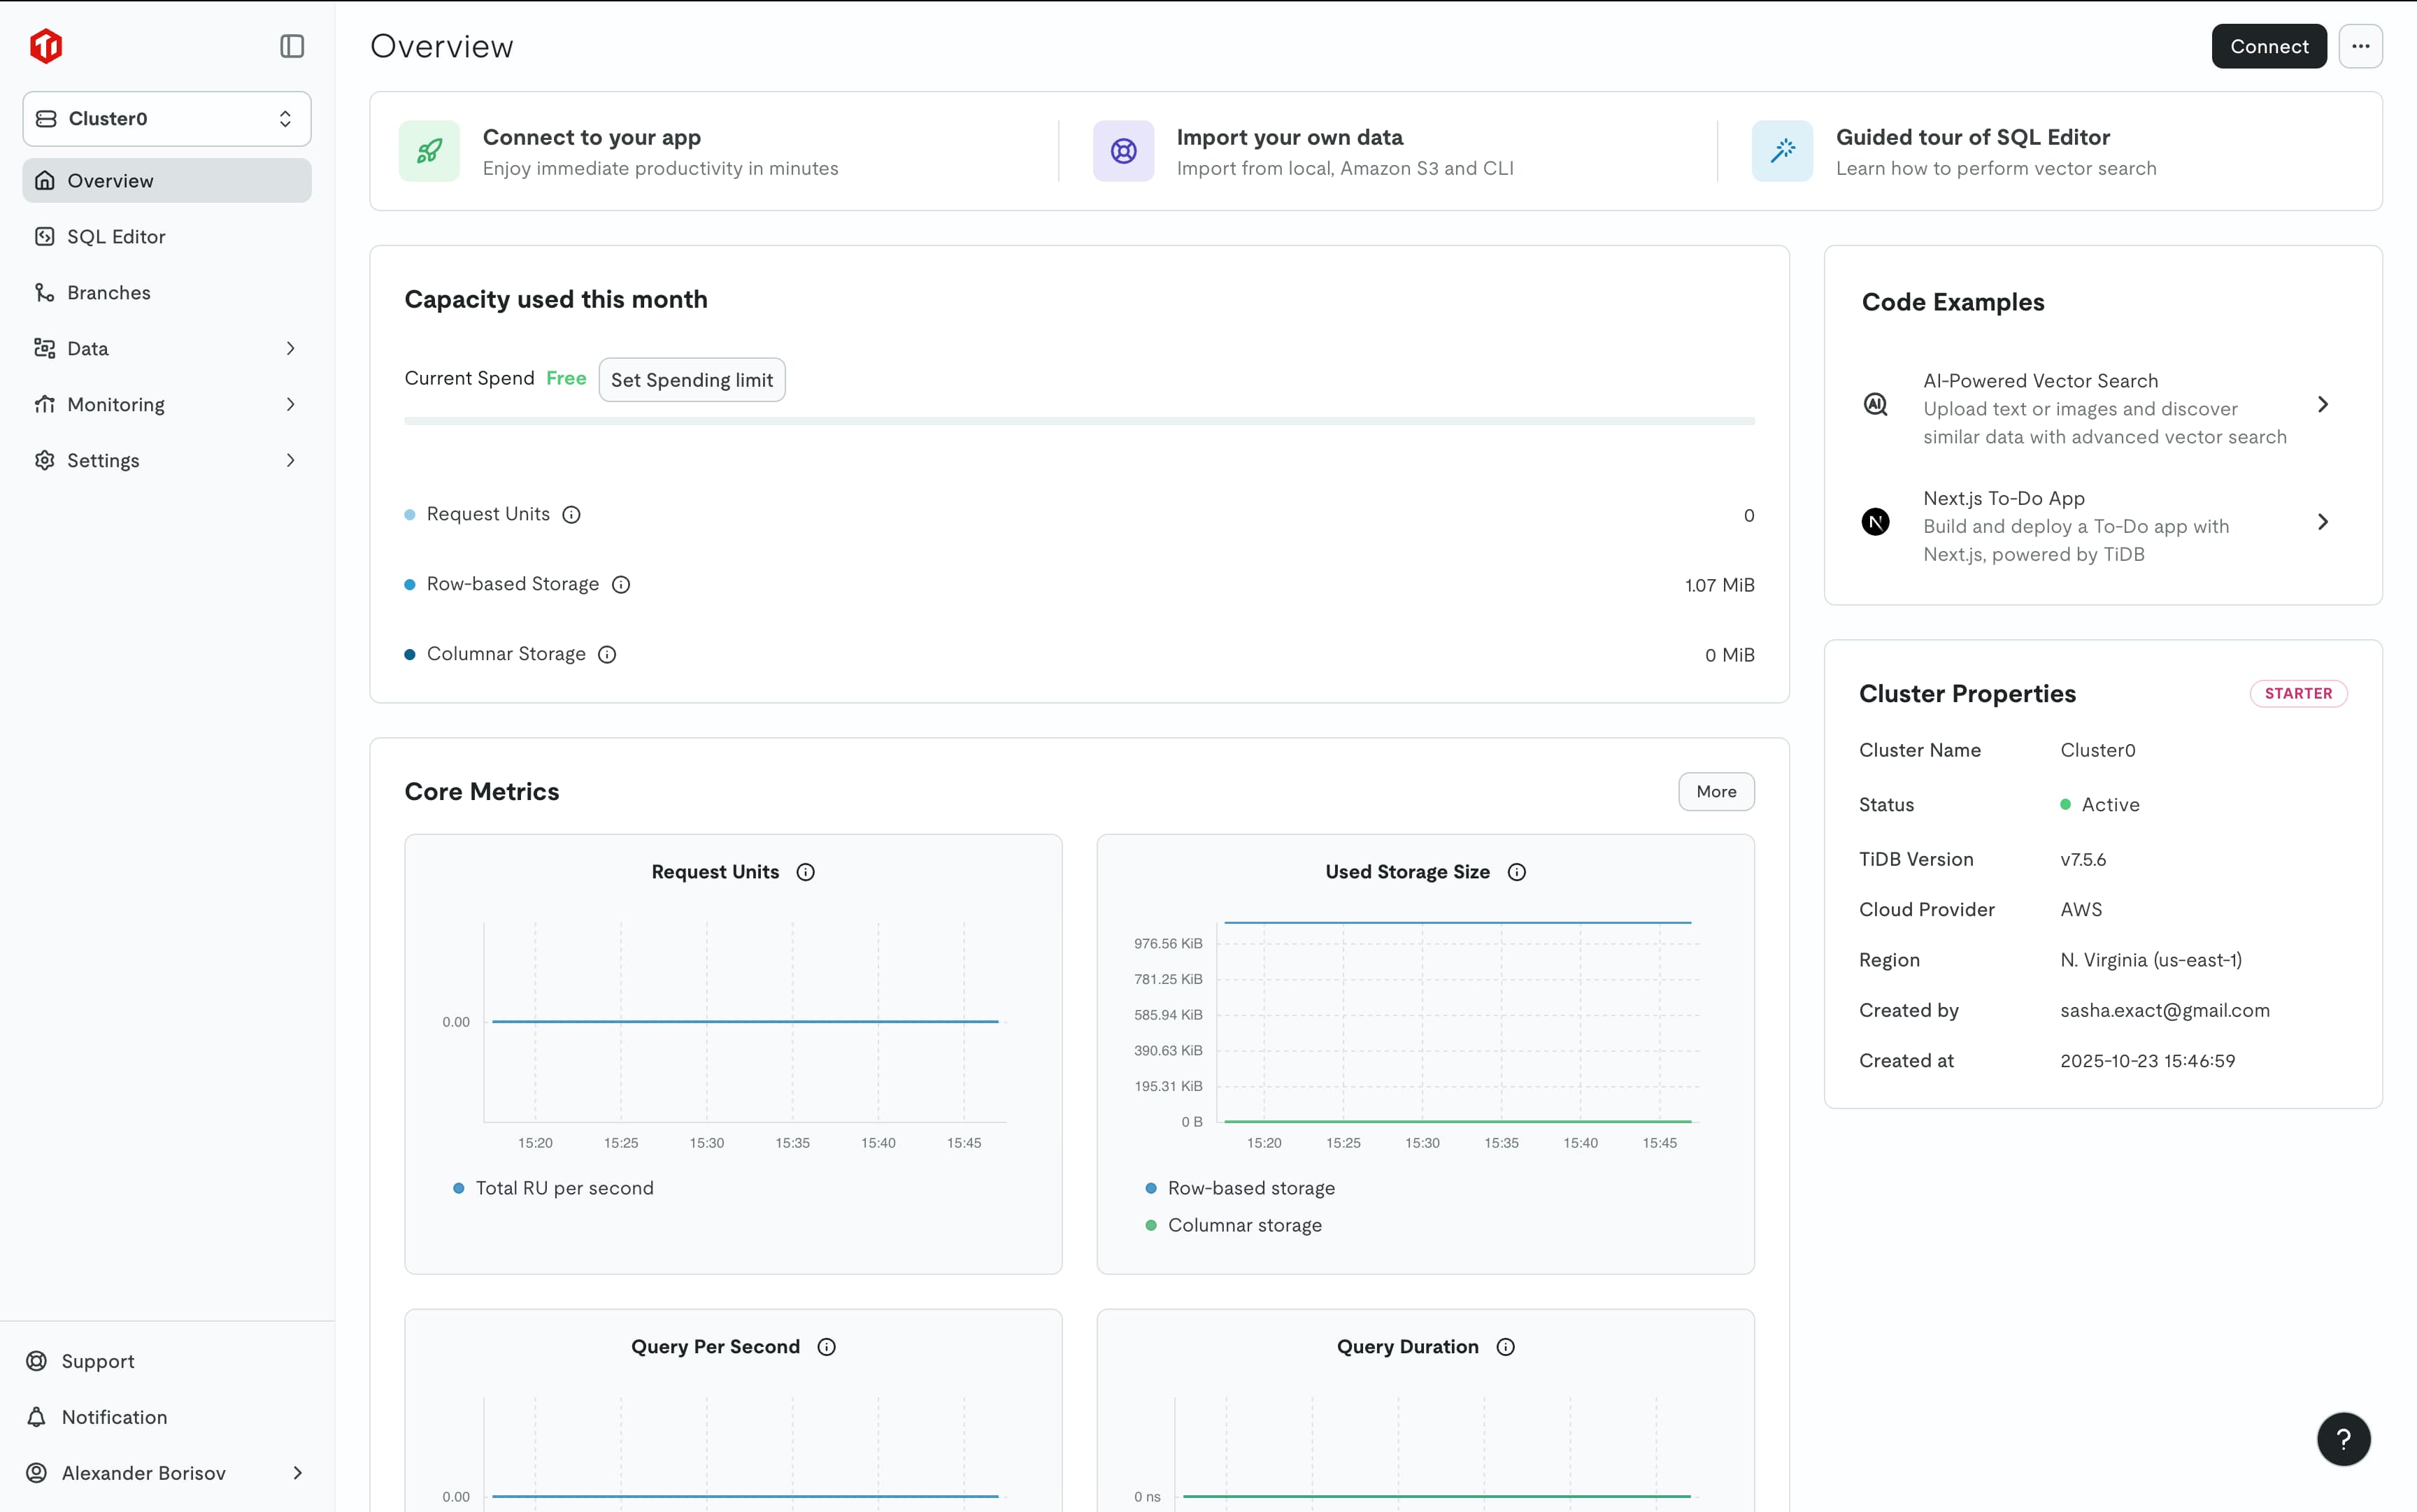Expand the Alexander Borisov account menu

point(167,1473)
